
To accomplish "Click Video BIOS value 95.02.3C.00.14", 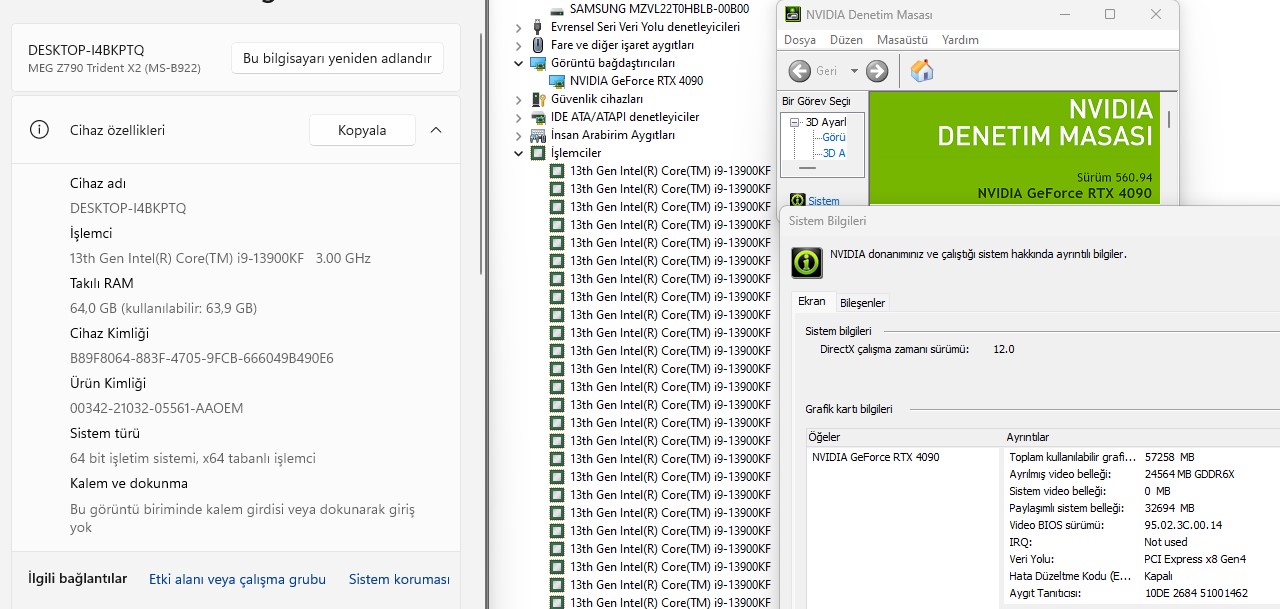I will click(1184, 525).
